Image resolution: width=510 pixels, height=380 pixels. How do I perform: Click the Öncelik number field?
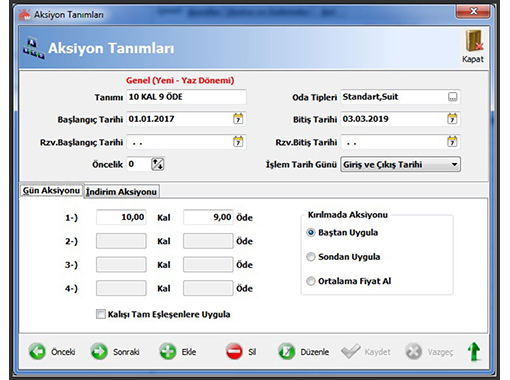click(139, 164)
